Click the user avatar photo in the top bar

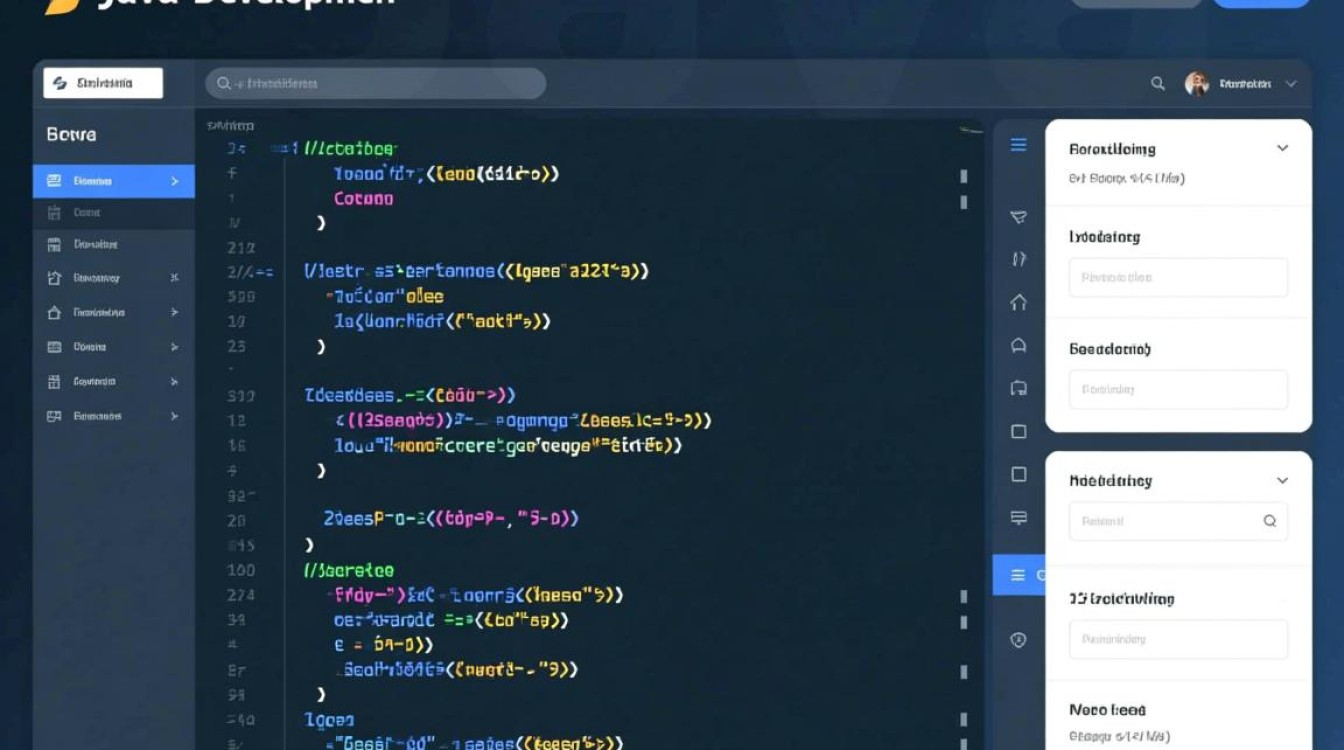[x=1196, y=84]
